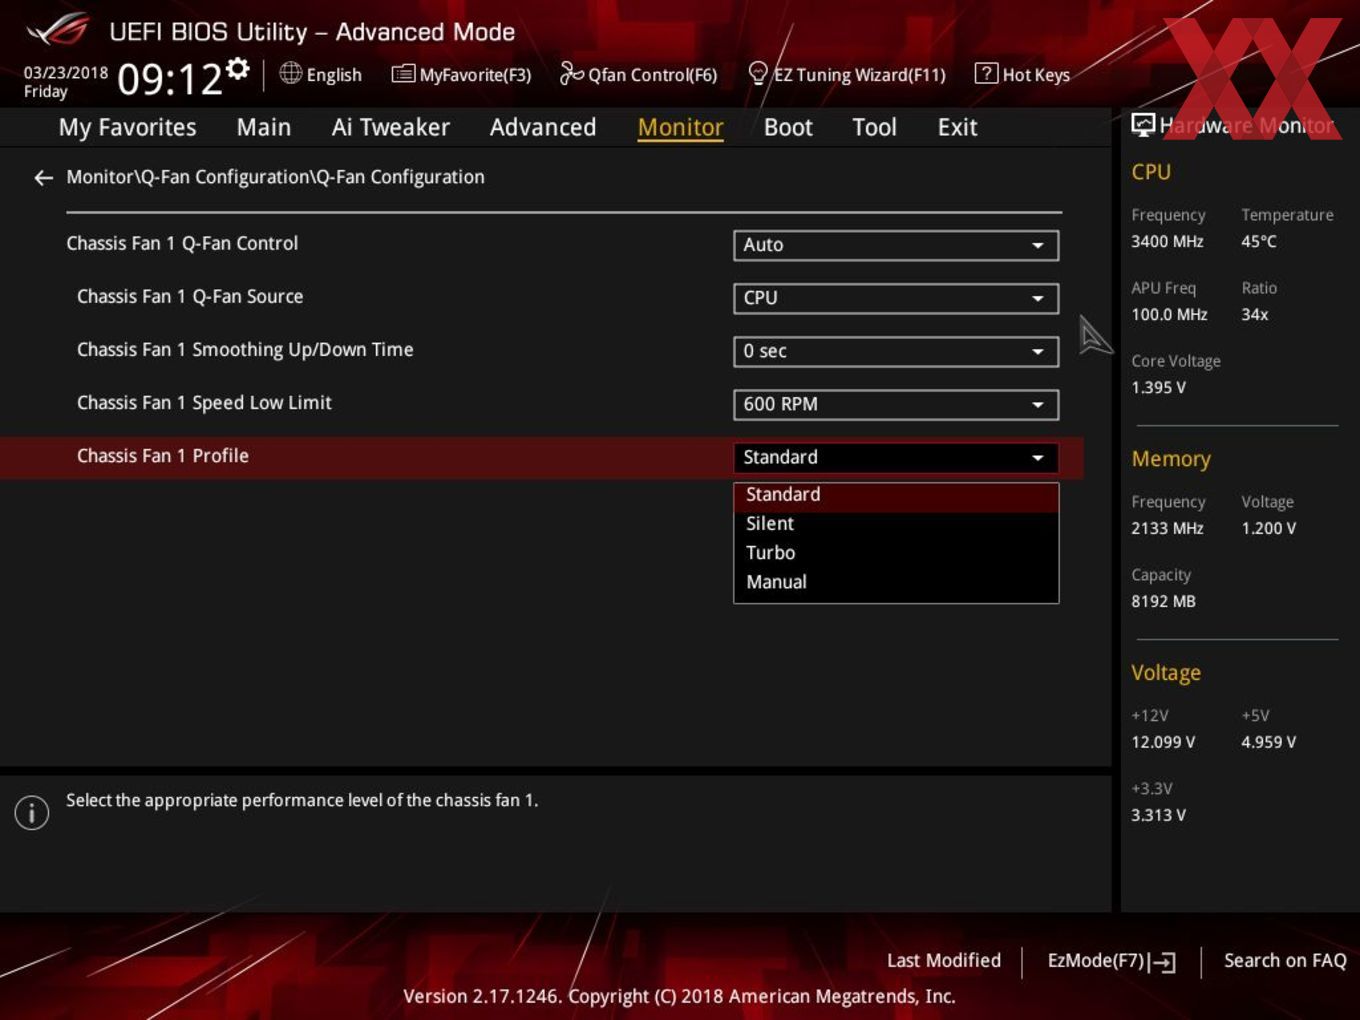Click the info icon beside help text
This screenshot has height=1020, width=1360.
point(32,813)
